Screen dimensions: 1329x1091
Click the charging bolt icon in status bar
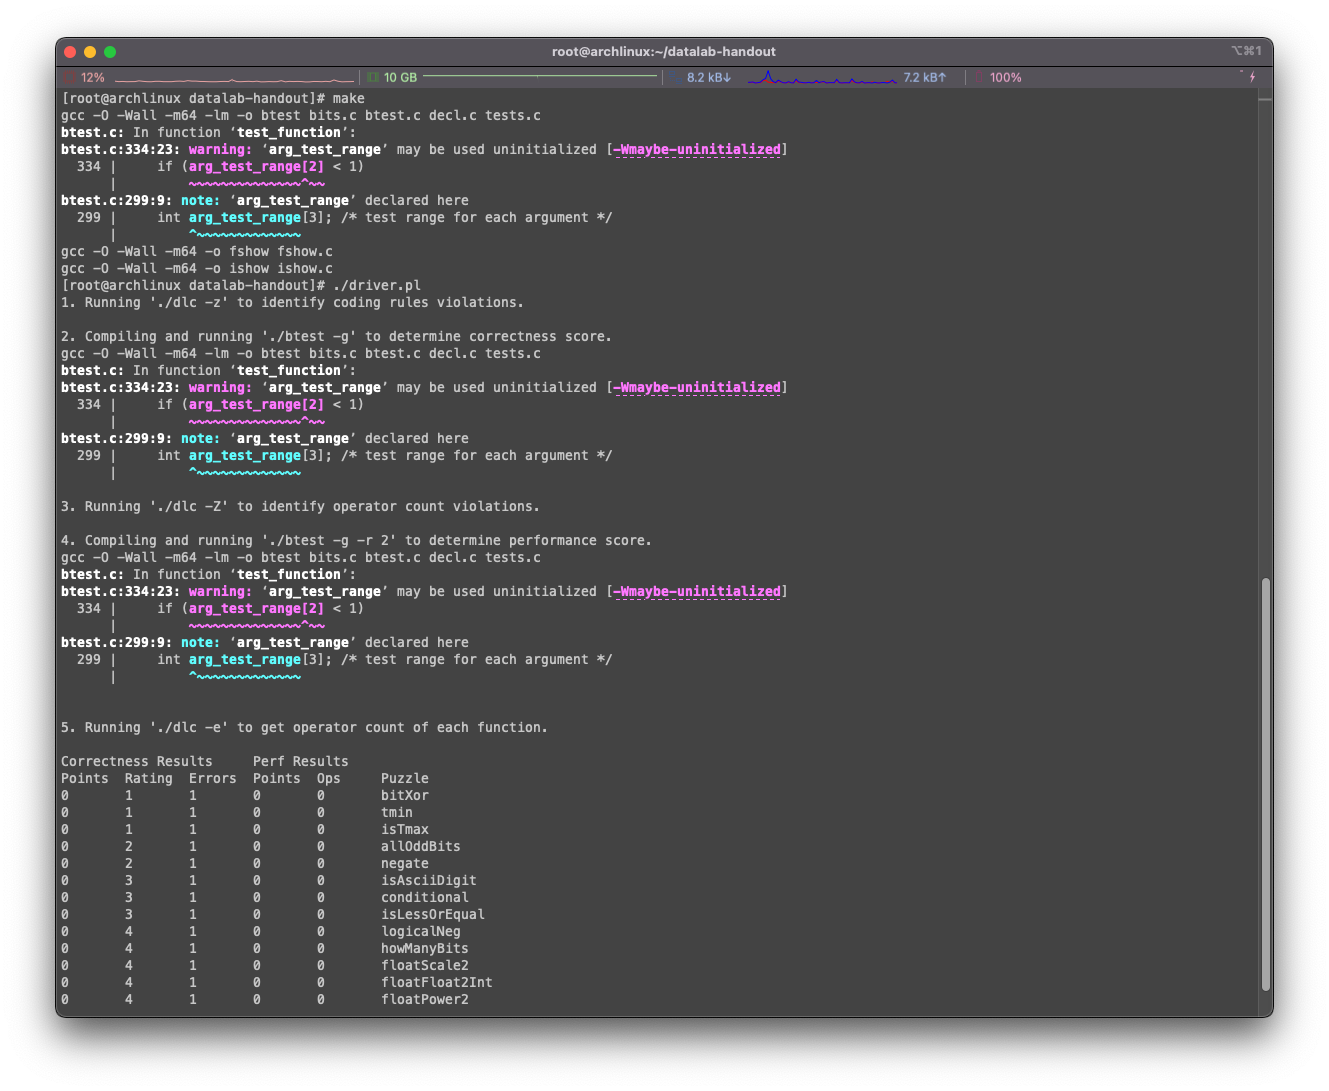(1252, 77)
